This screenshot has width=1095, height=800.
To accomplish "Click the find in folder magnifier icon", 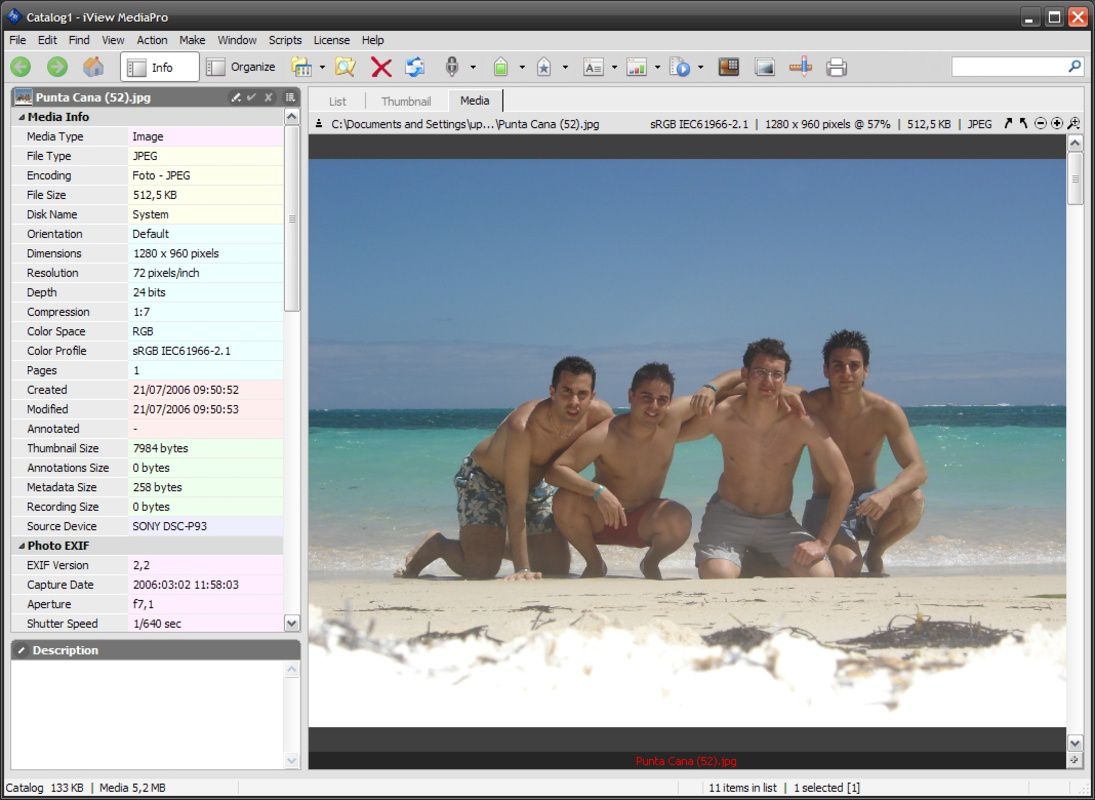I will click(x=345, y=67).
